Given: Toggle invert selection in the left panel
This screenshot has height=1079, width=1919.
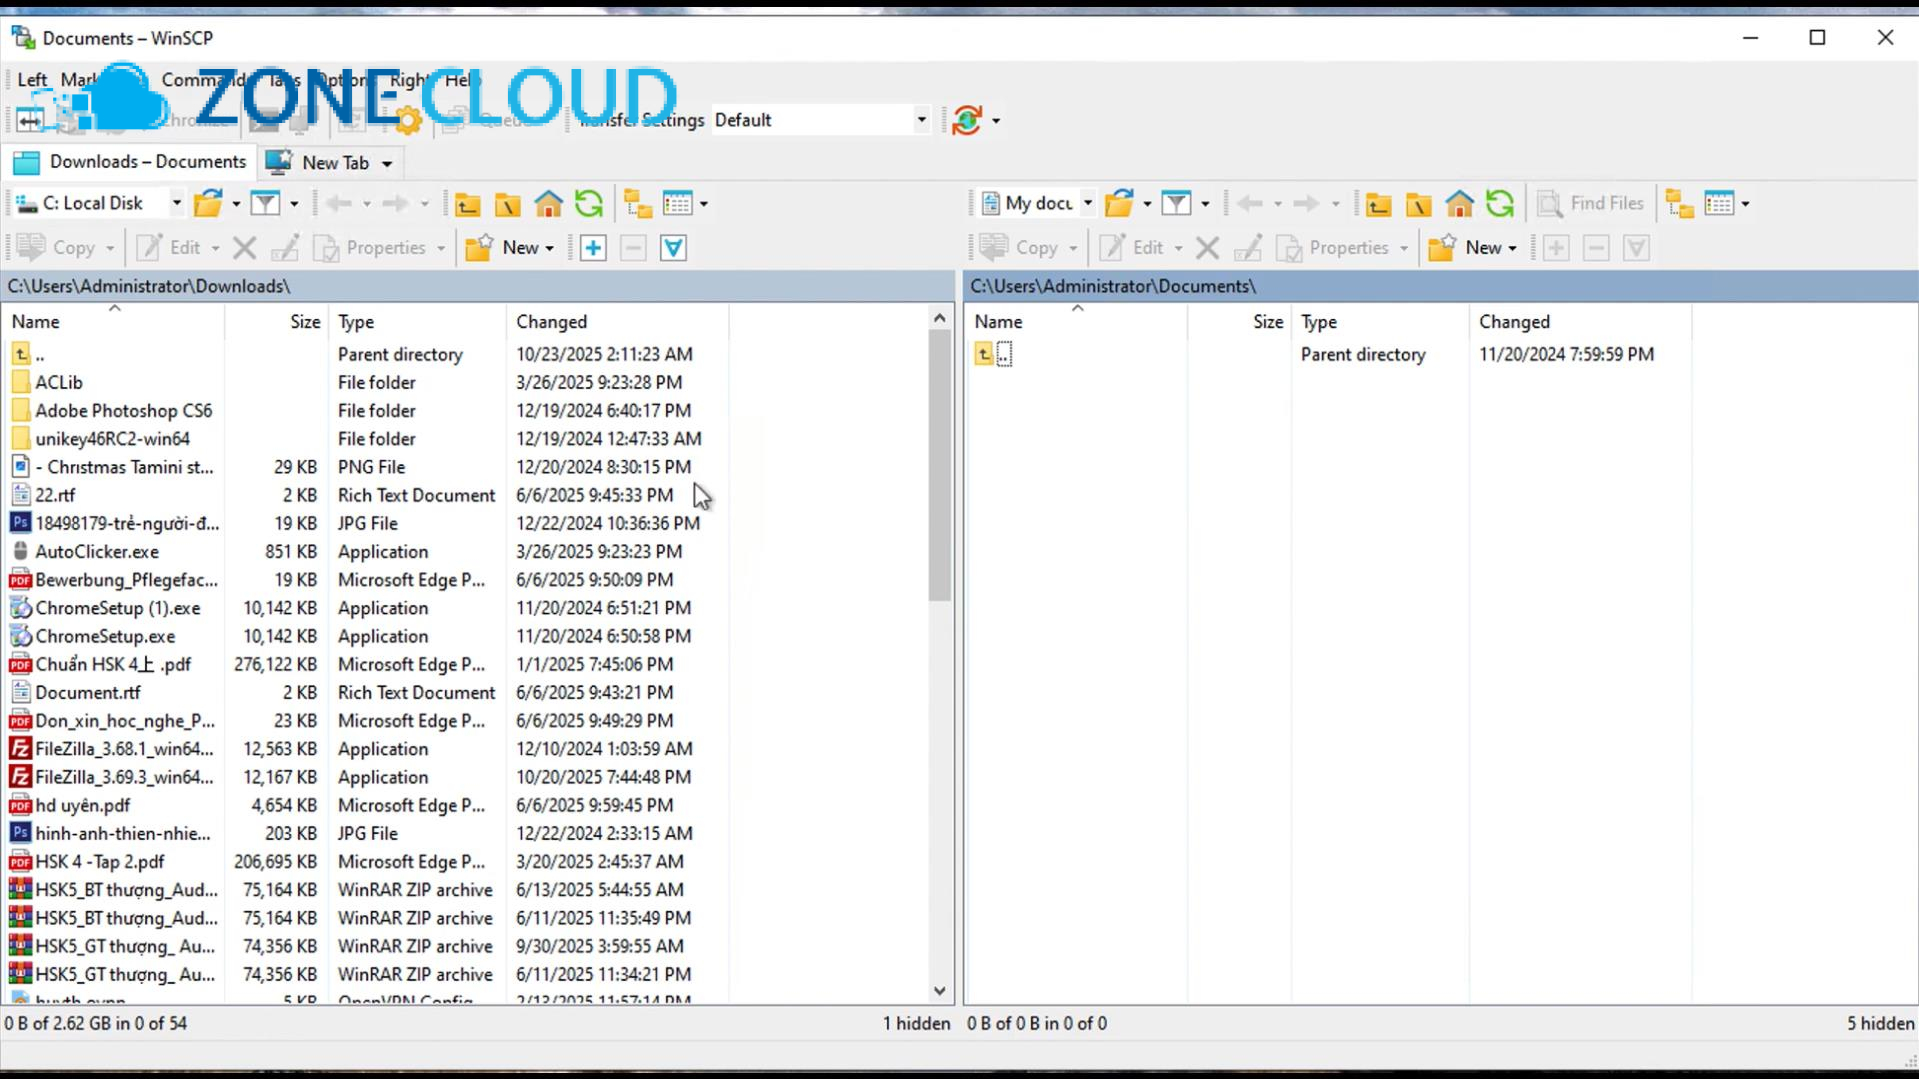Looking at the screenshot, I should pyautogui.click(x=673, y=247).
